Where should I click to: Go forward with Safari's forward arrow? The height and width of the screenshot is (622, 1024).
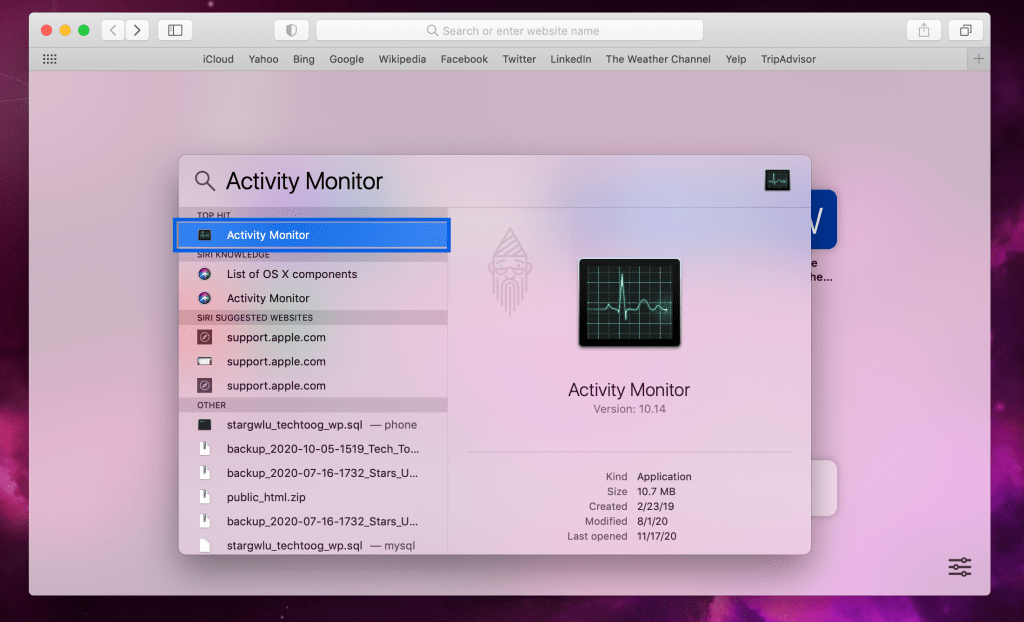[x=137, y=30]
